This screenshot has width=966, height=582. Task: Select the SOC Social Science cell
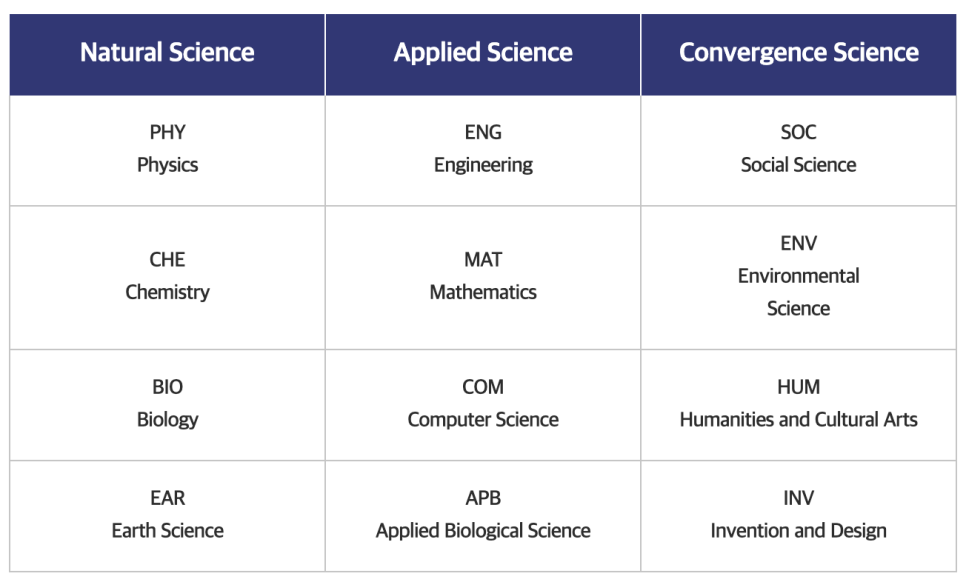(798, 150)
